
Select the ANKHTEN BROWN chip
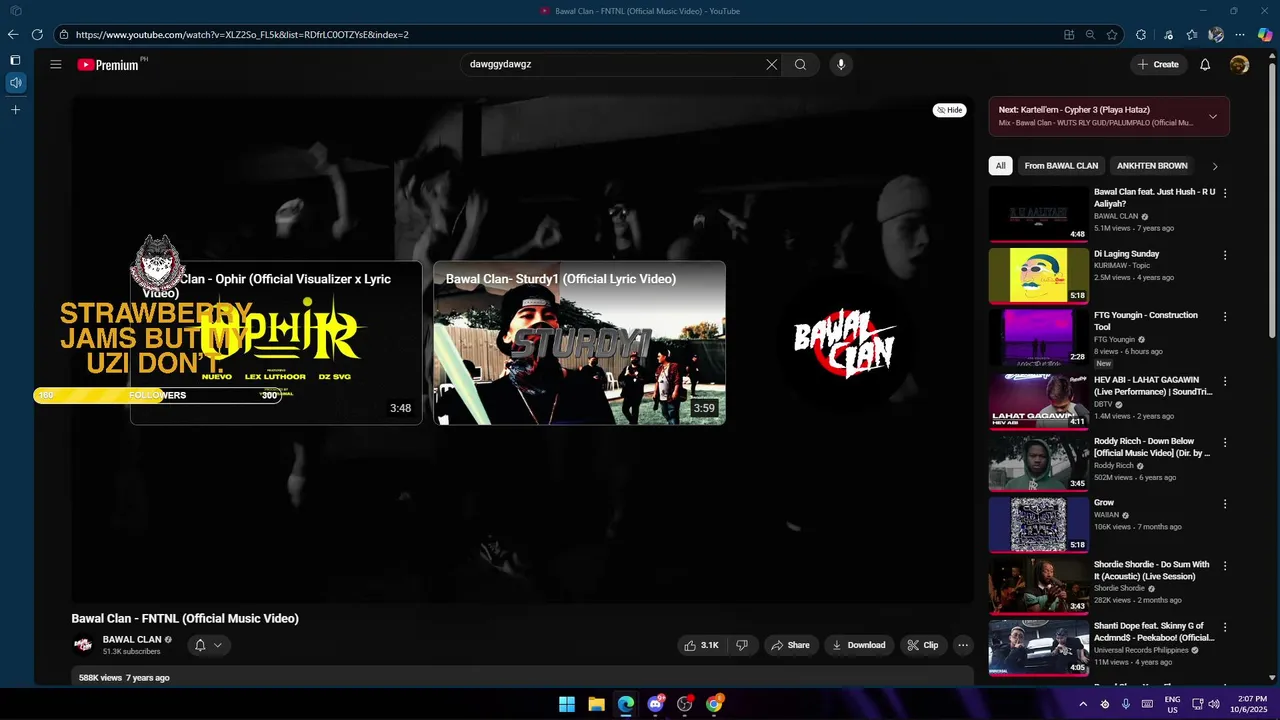[x=1152, y=166]
